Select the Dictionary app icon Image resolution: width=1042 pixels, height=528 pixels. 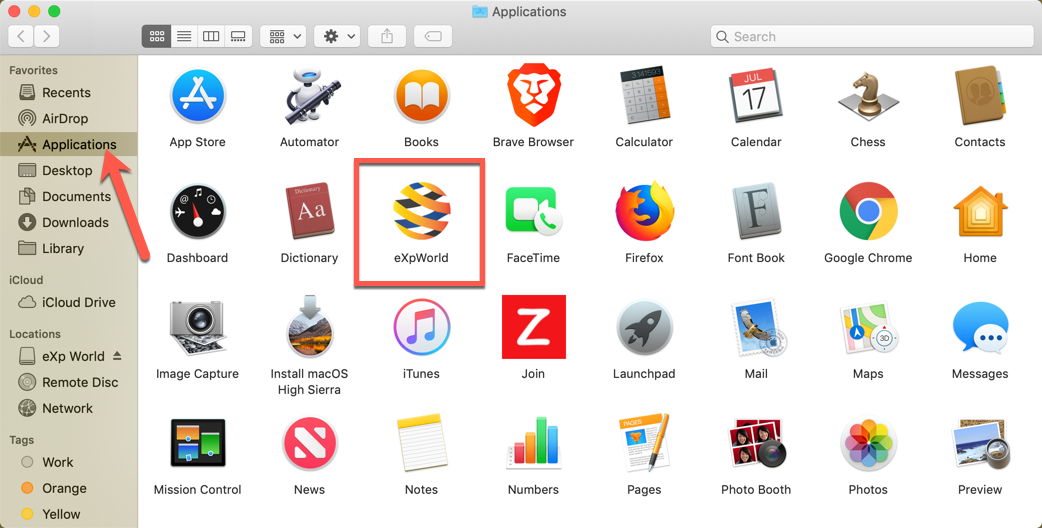[310, 211]
